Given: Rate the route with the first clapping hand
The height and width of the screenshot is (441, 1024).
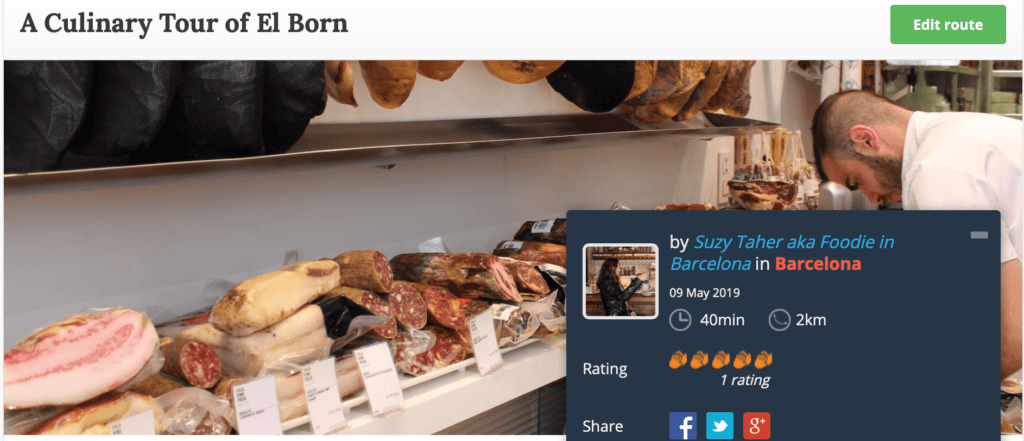Looking at the screenshot, I should [x=679, y=359].
